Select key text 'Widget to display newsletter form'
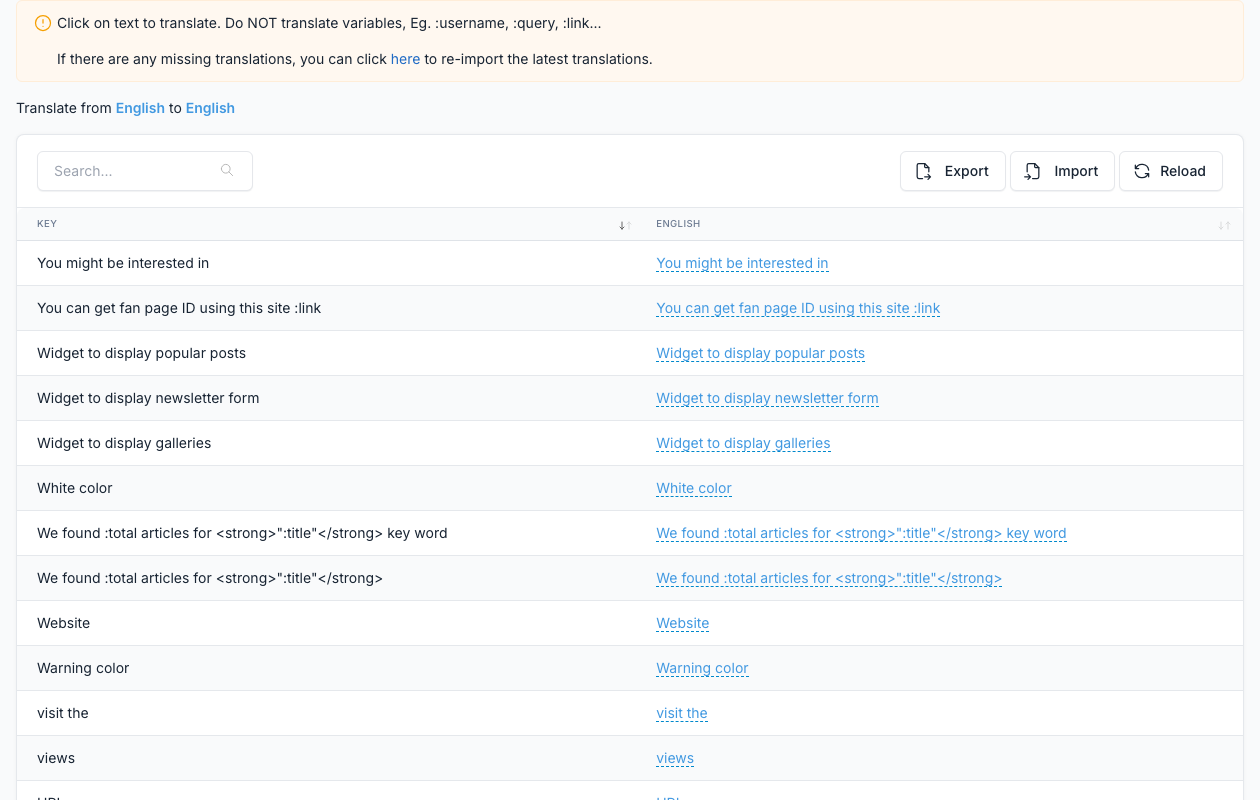Viewport: 1260px width, 800px height. (x=148, y=398)
